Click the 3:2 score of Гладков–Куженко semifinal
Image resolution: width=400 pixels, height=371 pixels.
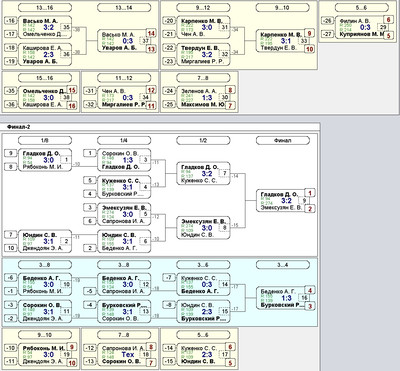coord(207,173)
